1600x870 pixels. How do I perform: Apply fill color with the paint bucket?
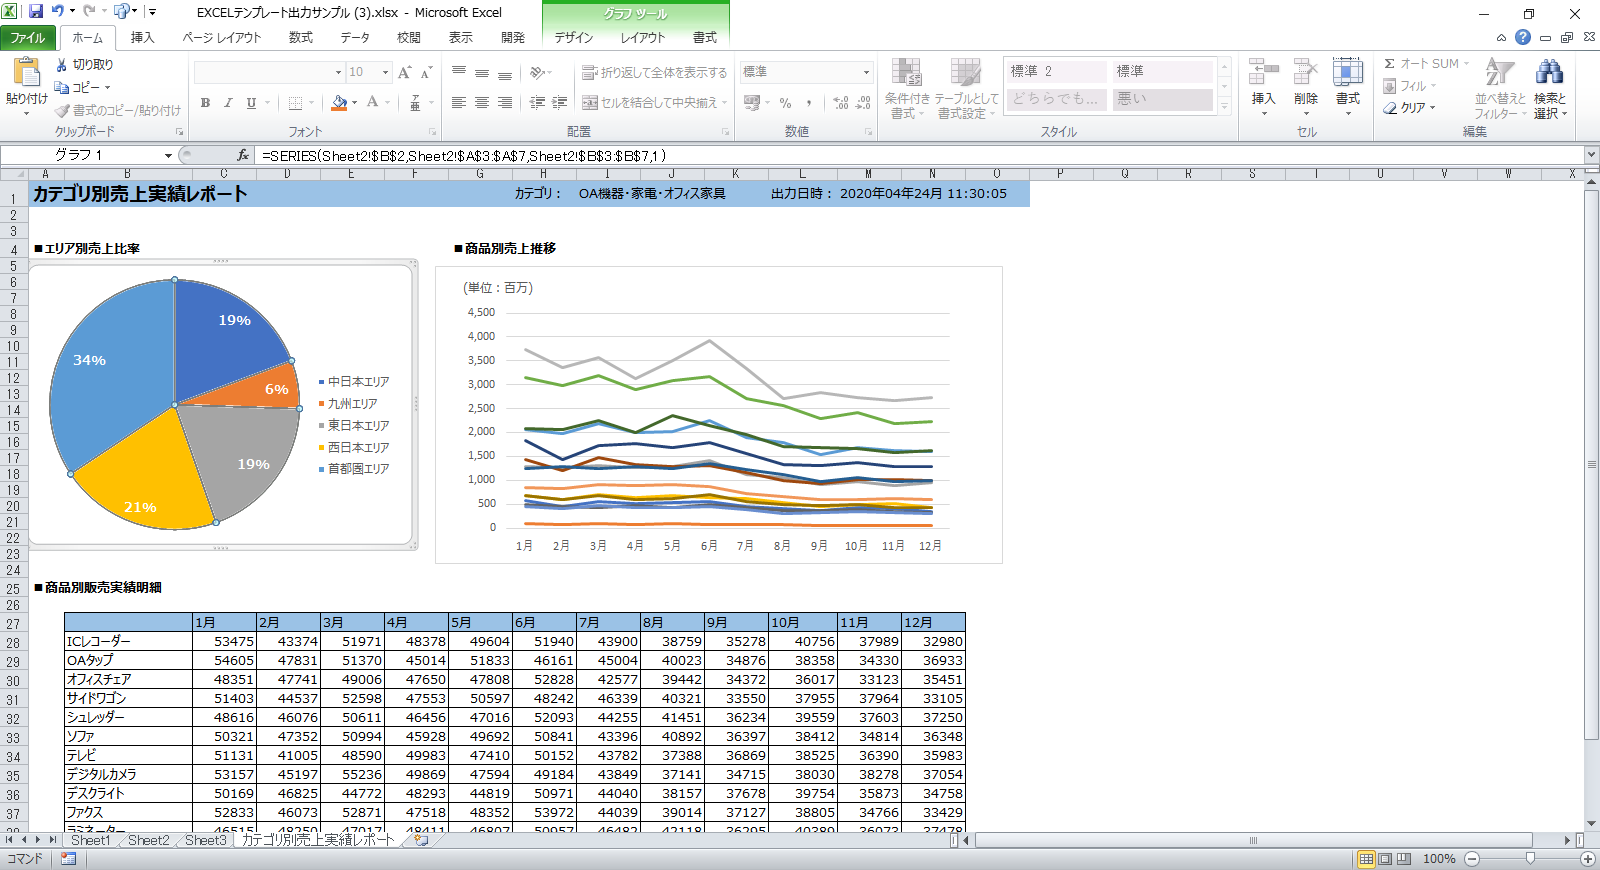(x=340, y=102)
